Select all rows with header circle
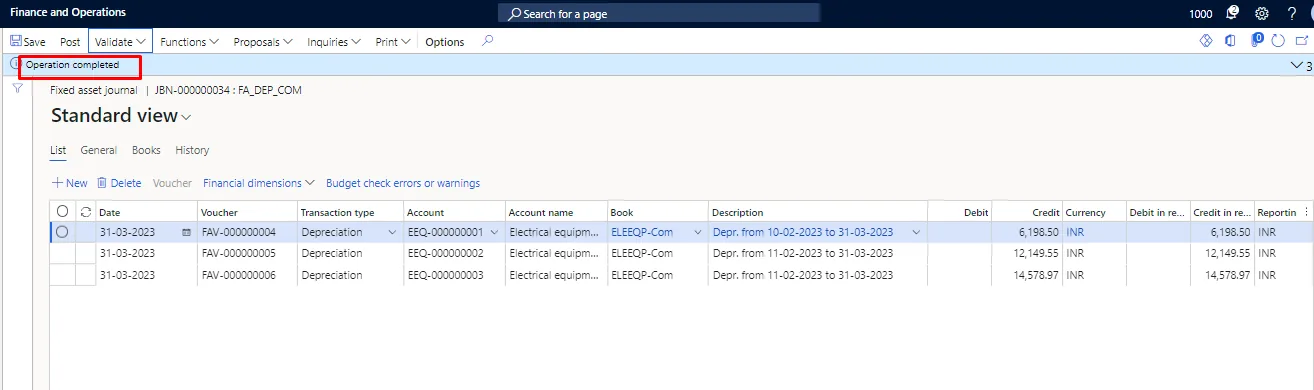This screenshot has height=390, width=1314. 63,212
